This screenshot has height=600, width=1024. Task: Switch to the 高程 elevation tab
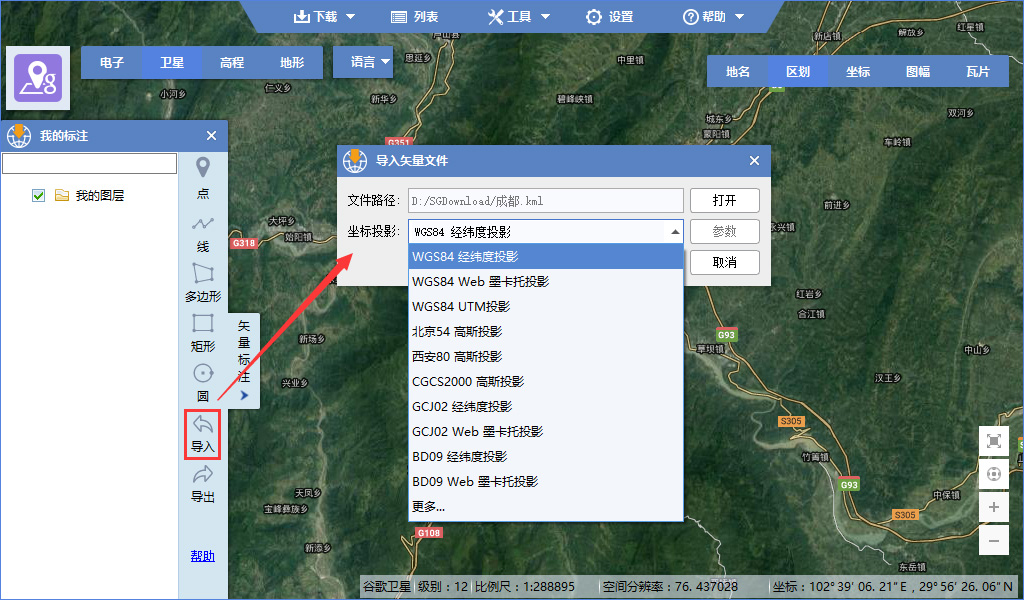232,63
